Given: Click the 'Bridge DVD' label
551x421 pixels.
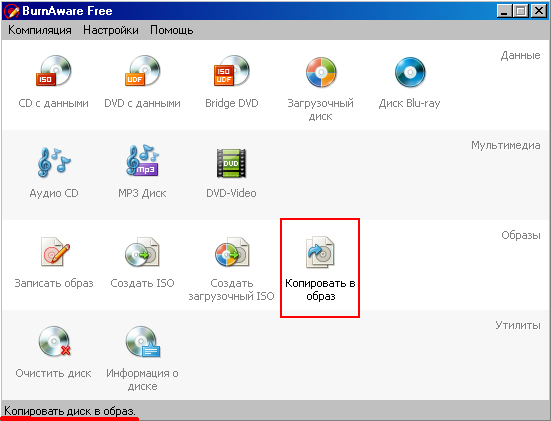Looking at the screenshot, I should point(232,103).
